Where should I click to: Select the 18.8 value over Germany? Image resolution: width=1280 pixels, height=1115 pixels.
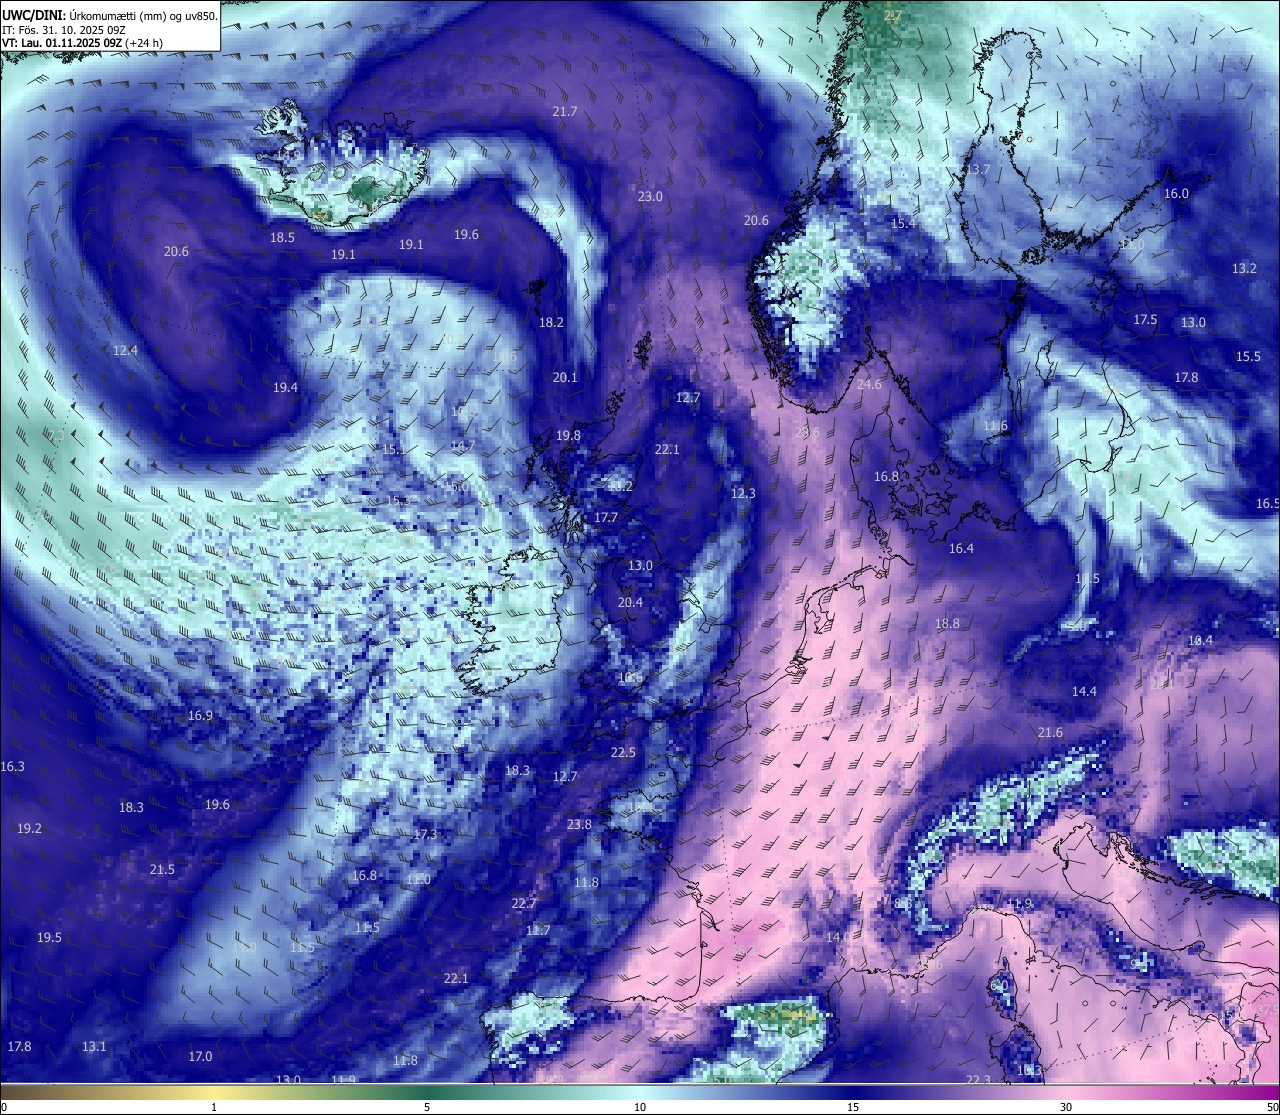pyautogui.click(x=947, y=623)
